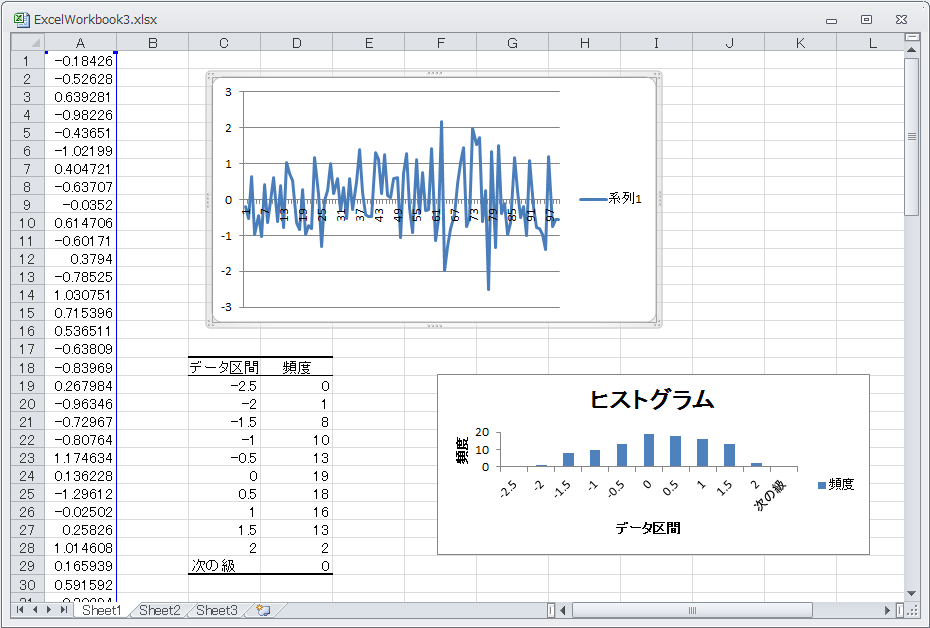Click the Insert Worksheet icon after Sheet3
Viewport: 930px width, 628px height.
tap(263, 610)
